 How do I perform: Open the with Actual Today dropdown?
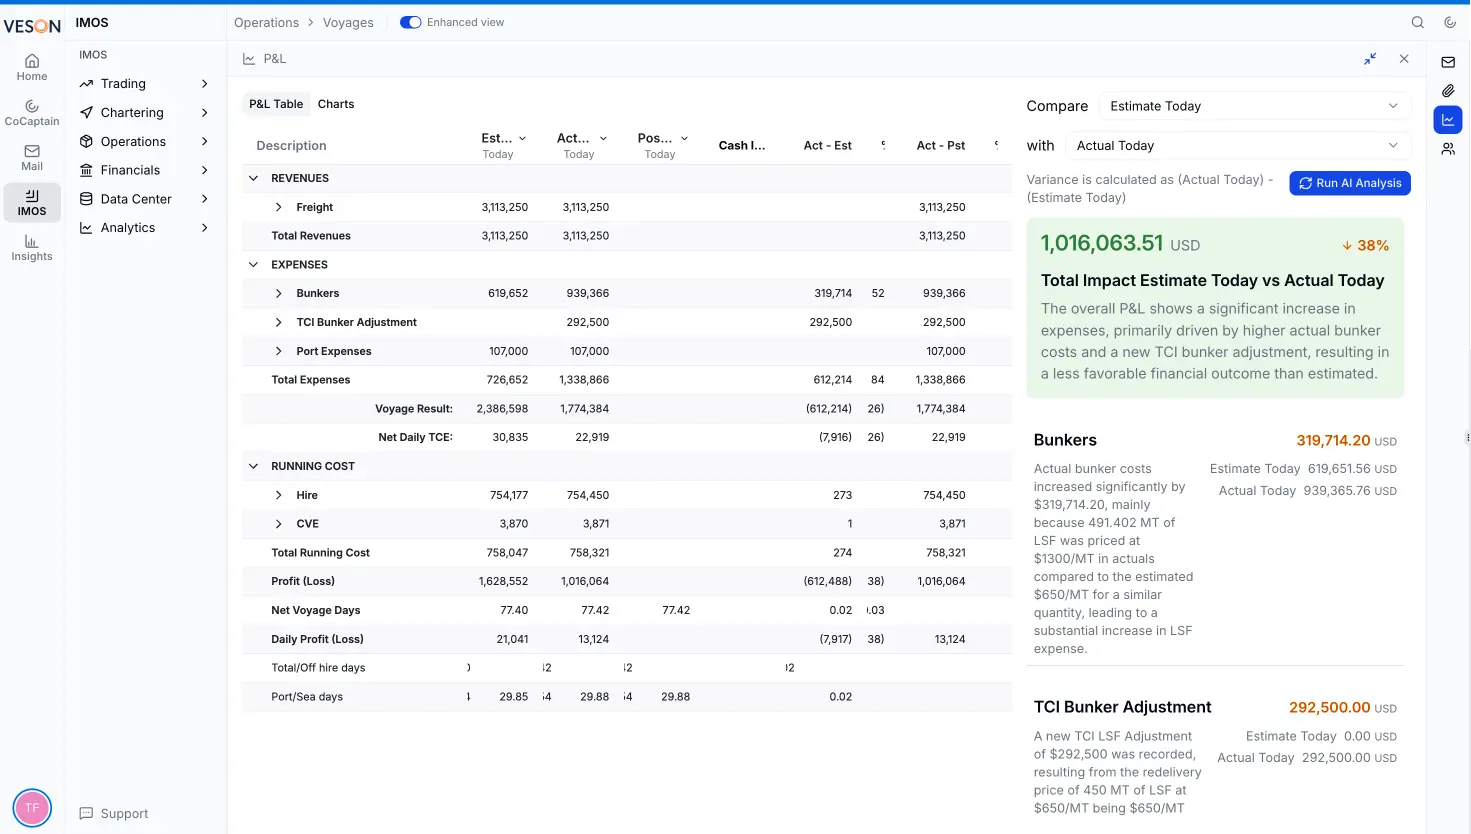point(1238,146)
